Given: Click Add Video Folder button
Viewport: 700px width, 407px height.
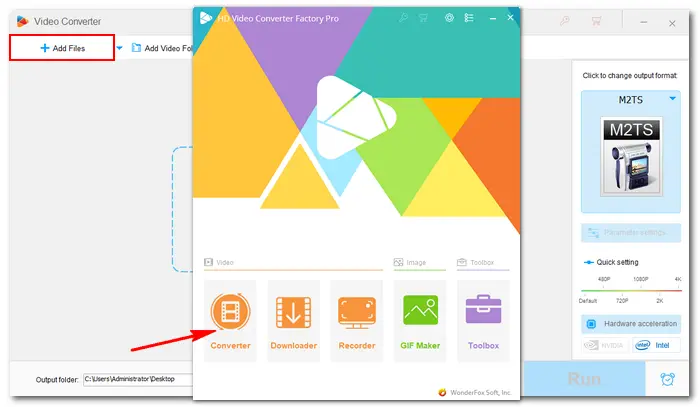Looking at the screenshot, I should click(x=162, y=48).
